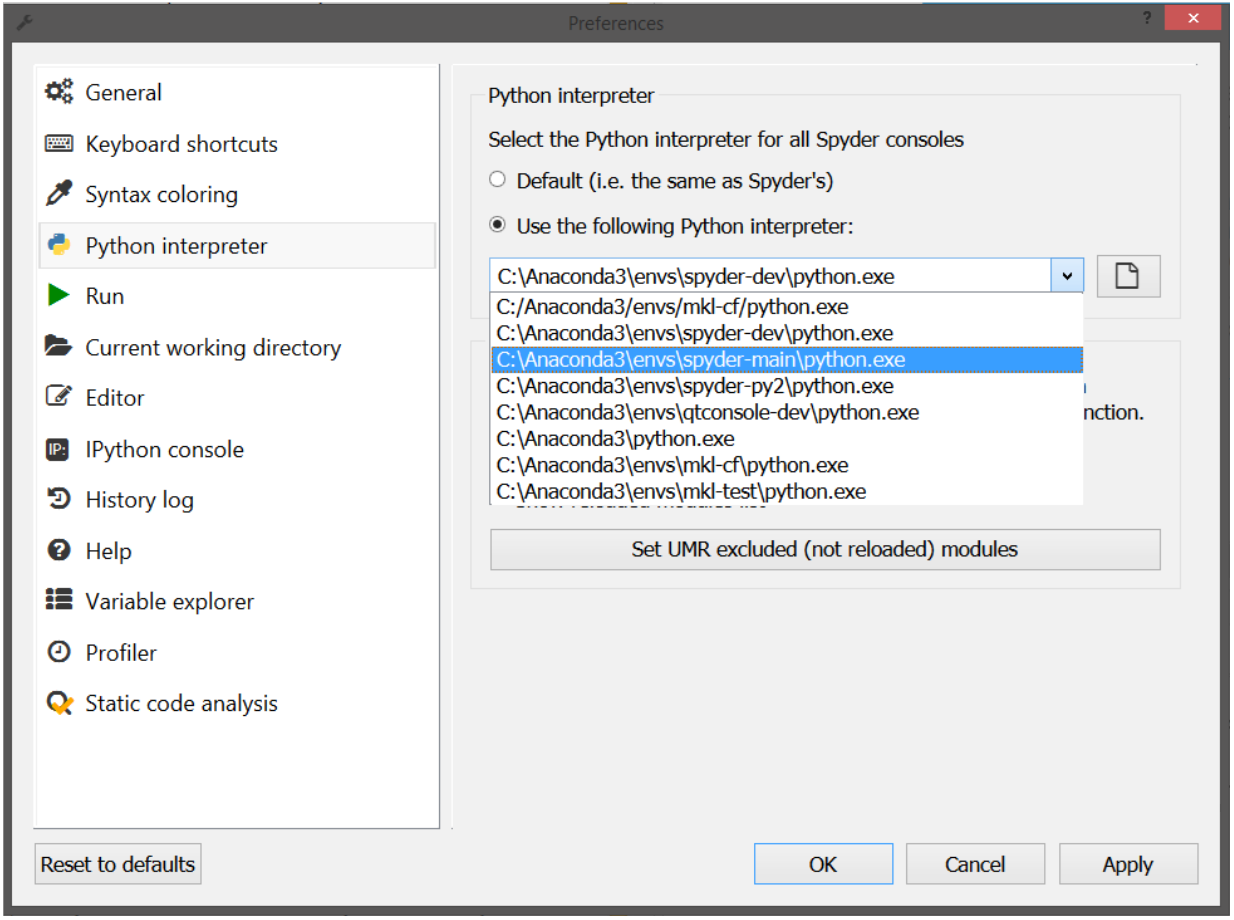
Task: Browse for interpreter using file icon button
Action: [x=1128, y=276]
